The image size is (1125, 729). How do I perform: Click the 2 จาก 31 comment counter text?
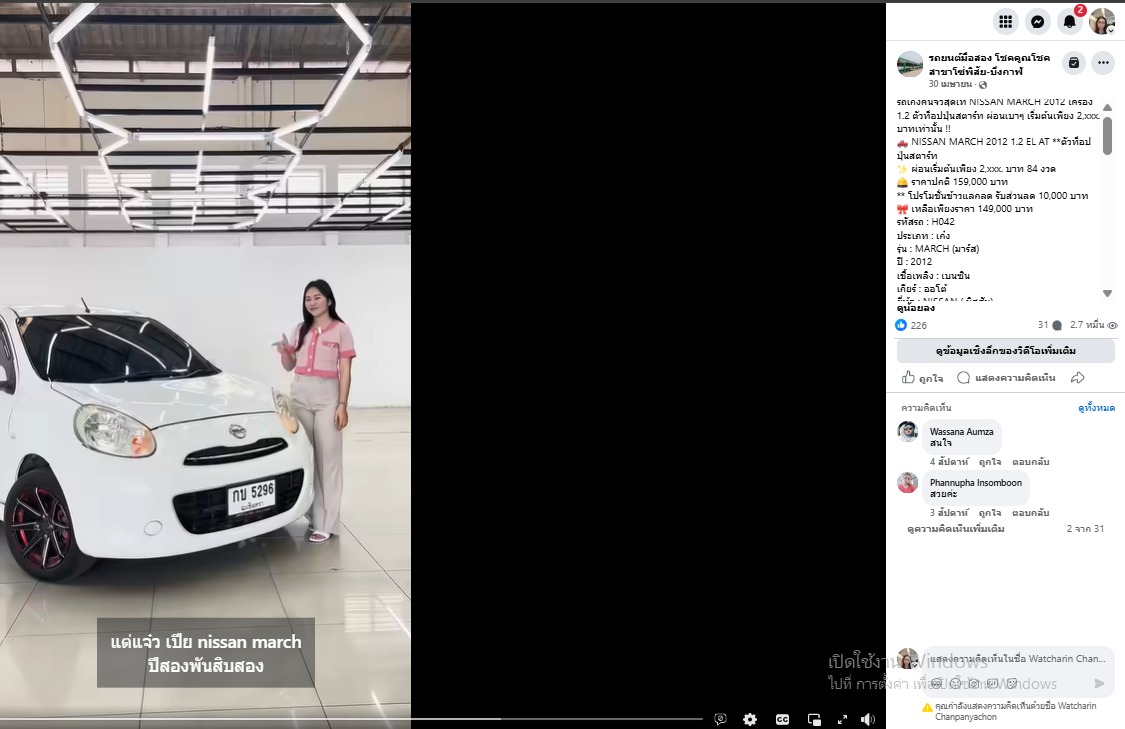[1085, 529]
